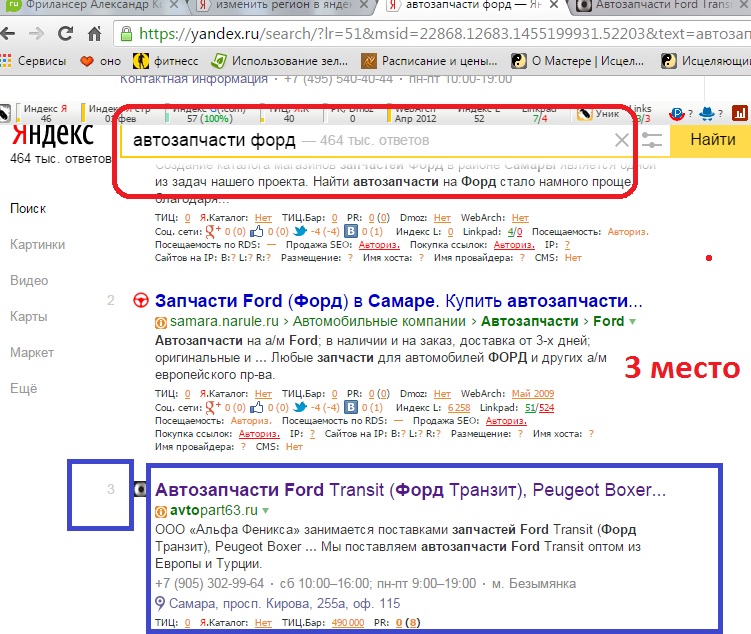Click the browser forward arrow

pos(36,34)
